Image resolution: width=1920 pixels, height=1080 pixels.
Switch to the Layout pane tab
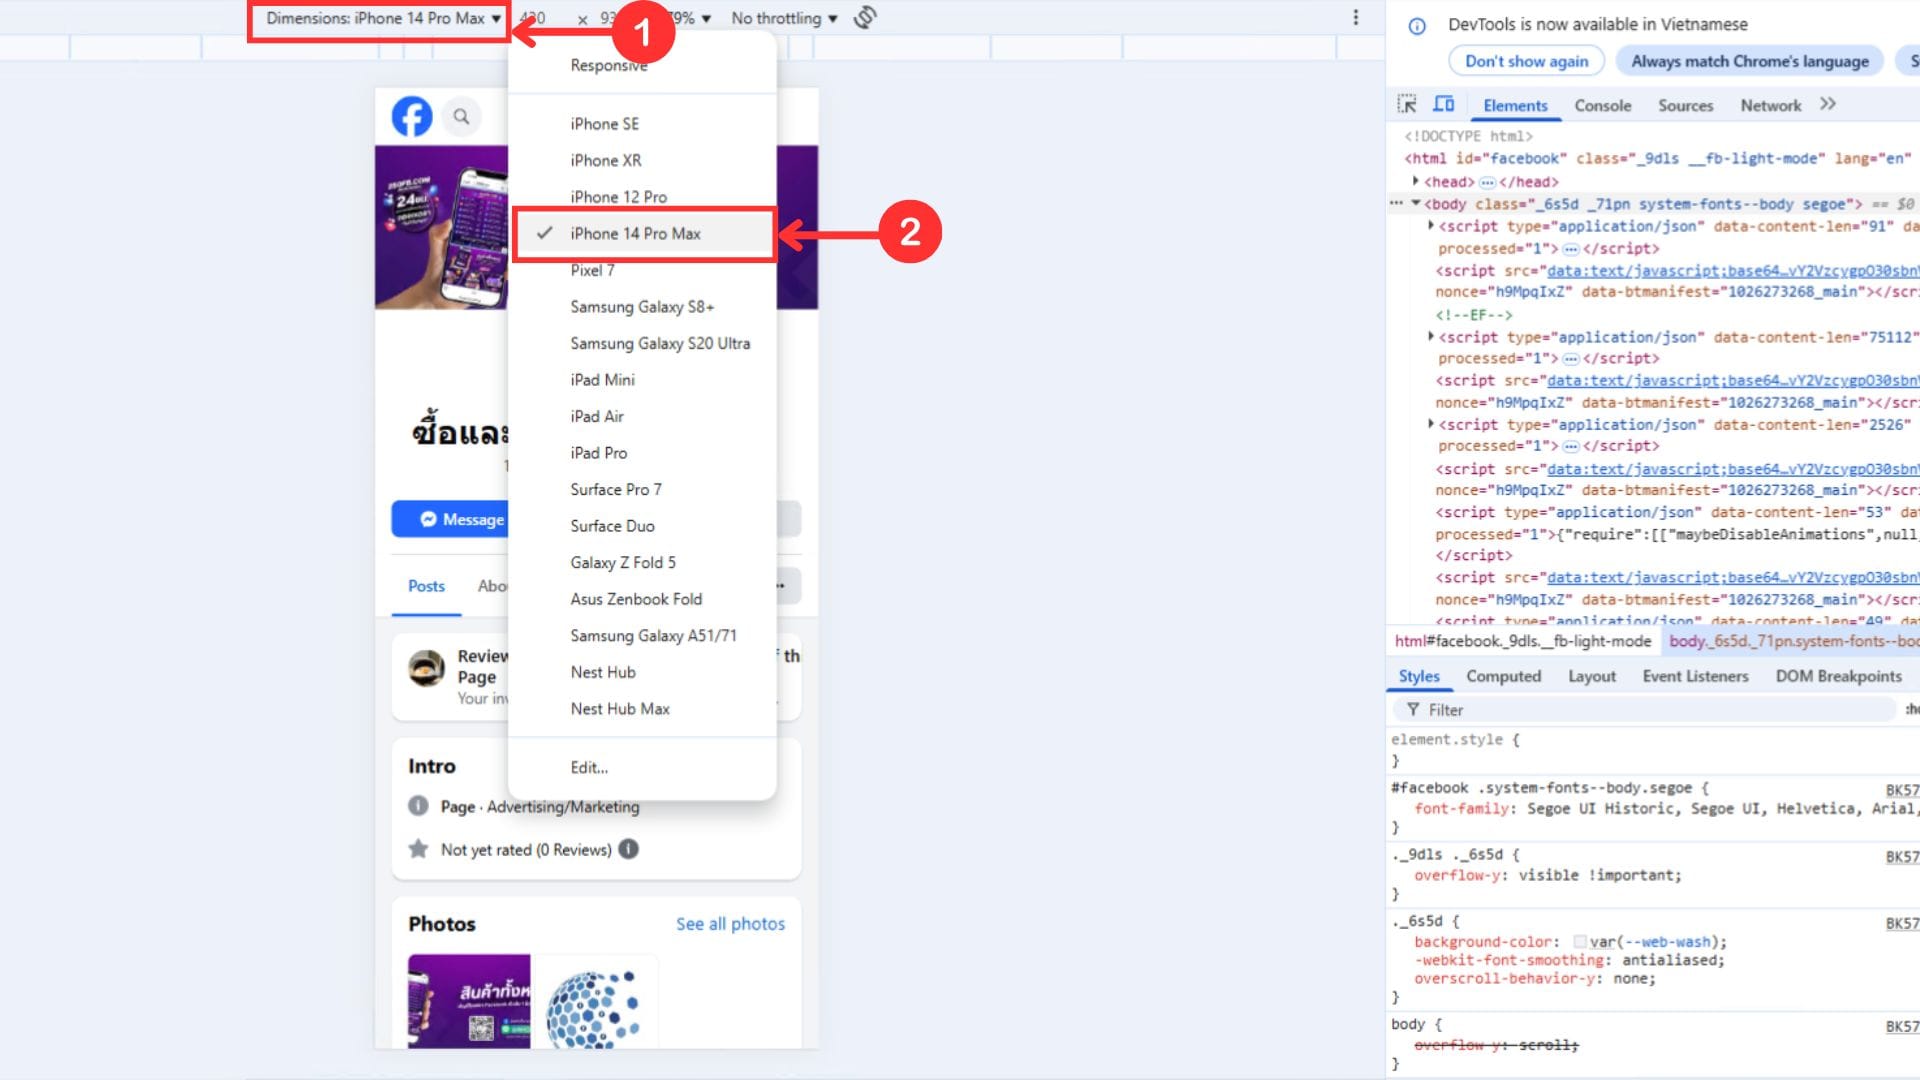1591,676
